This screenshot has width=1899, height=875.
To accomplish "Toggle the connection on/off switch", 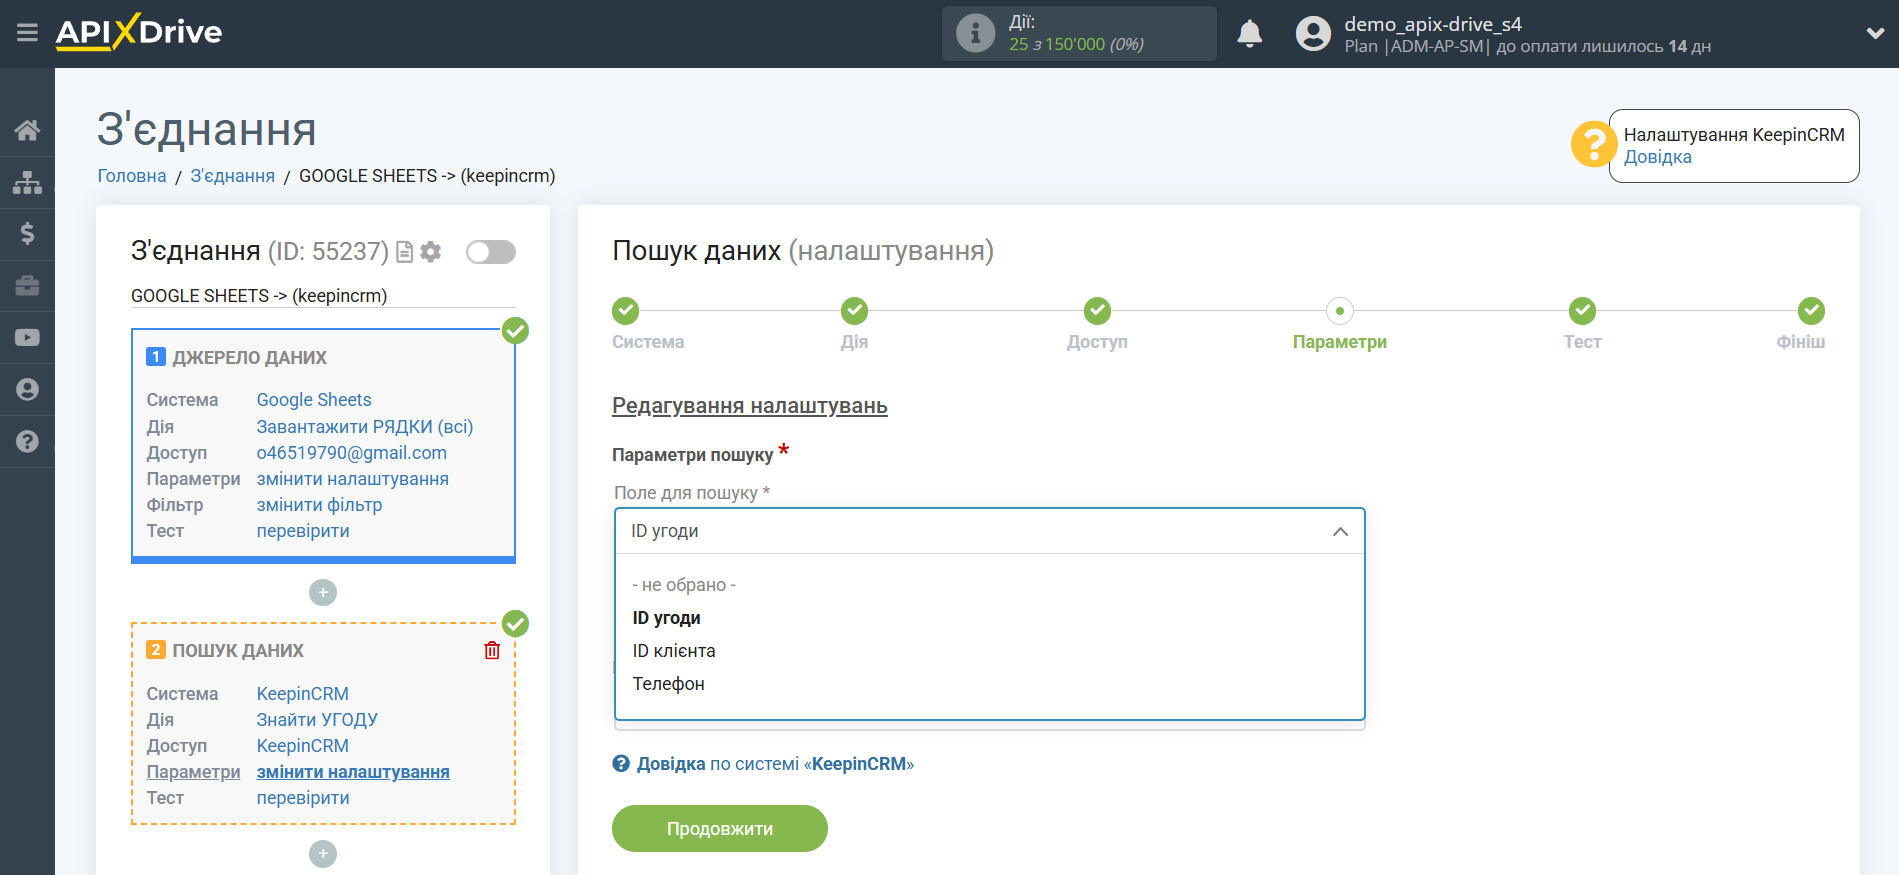I will (491, 252).
